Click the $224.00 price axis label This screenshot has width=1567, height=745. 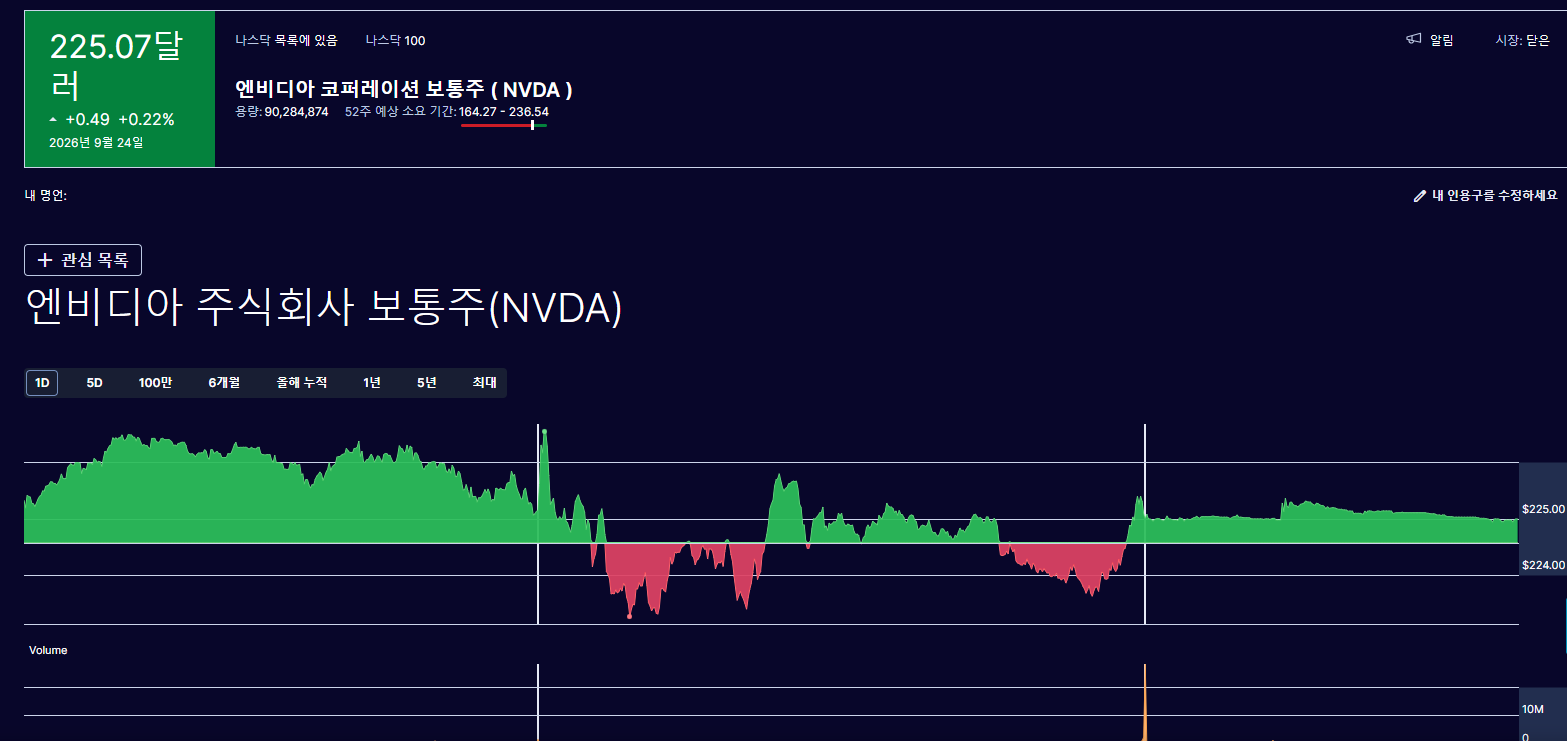pos(1543,565)
